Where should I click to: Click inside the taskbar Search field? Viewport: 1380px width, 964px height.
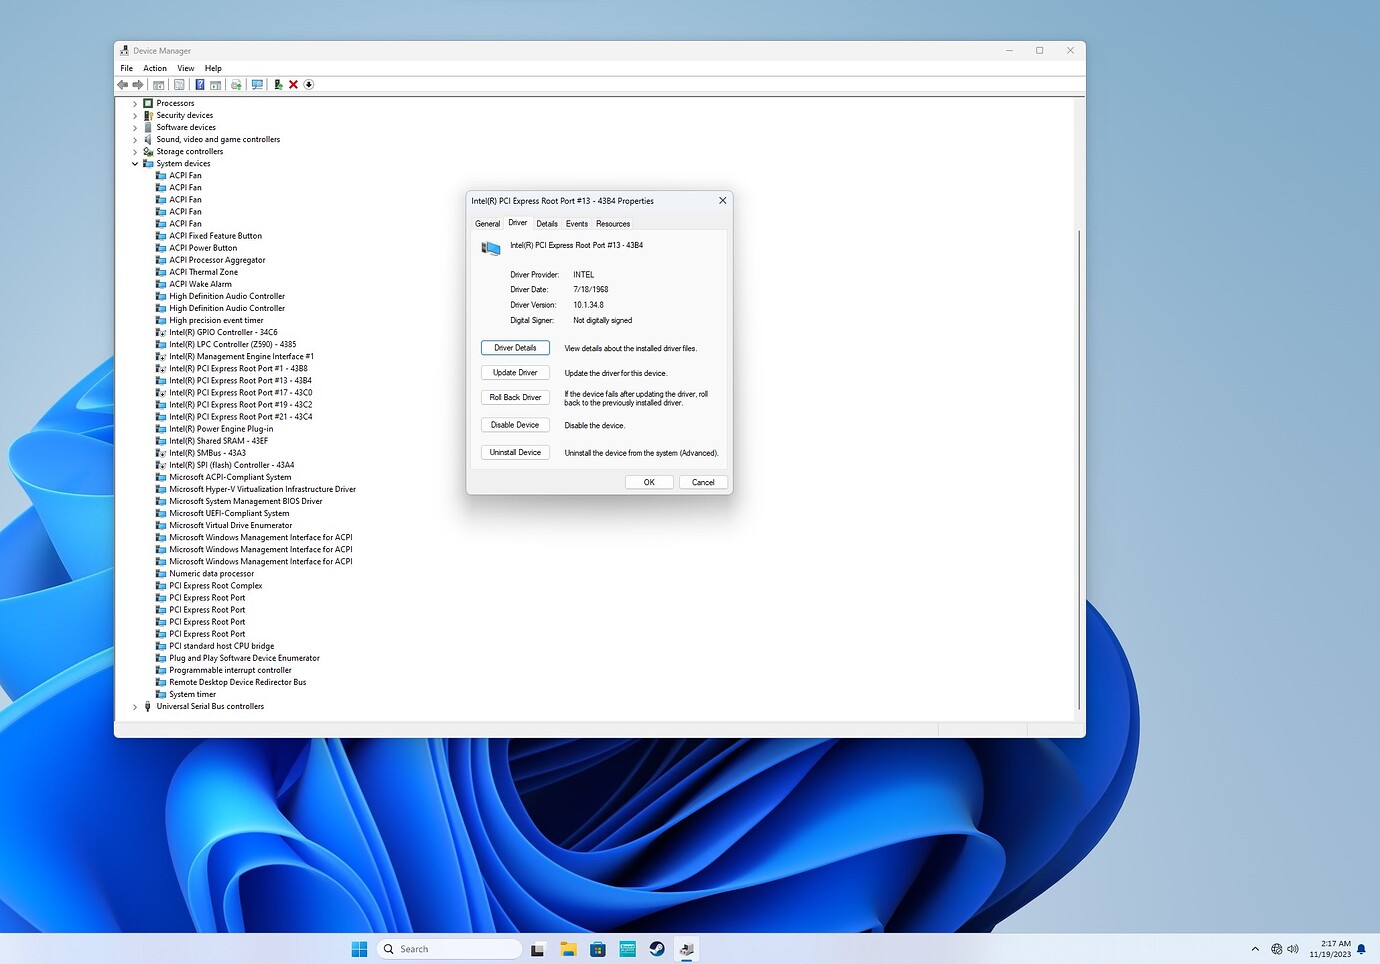pyautogui.click(x=448, y=948)
